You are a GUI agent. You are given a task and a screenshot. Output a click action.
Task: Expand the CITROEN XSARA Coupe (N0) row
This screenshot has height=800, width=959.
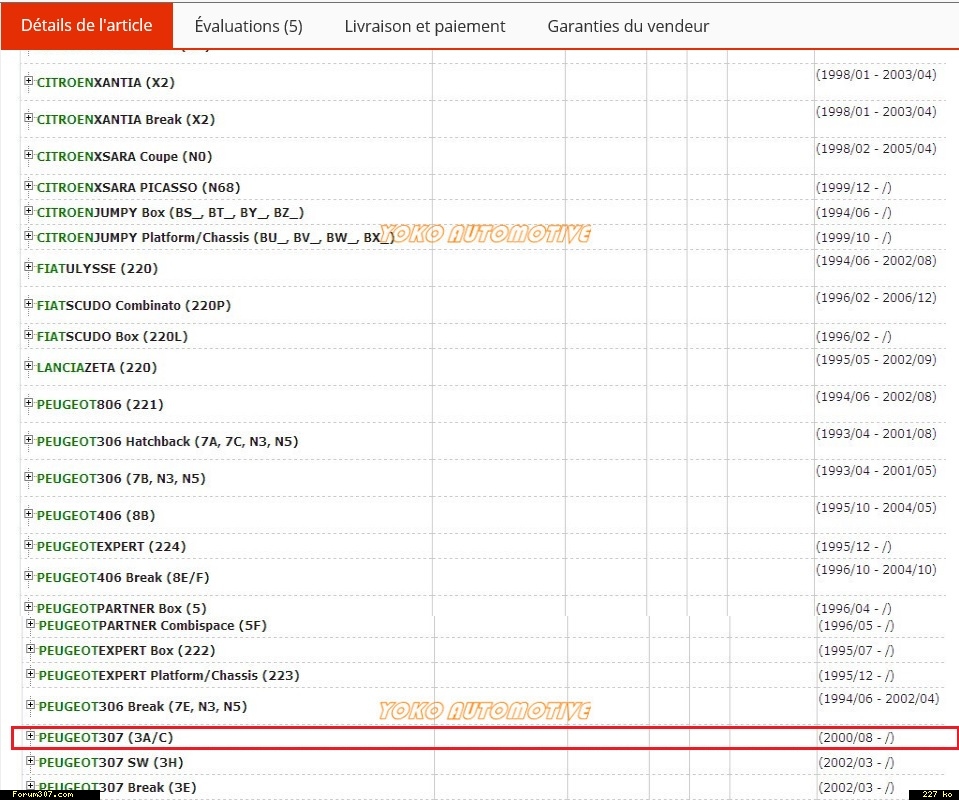29,155
